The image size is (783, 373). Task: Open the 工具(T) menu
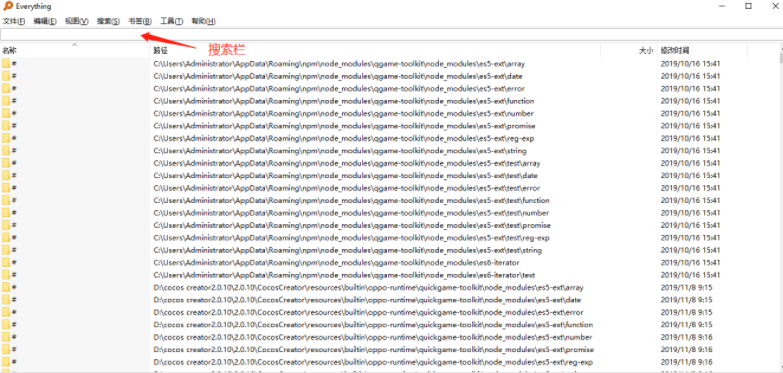tap(171, 21)
